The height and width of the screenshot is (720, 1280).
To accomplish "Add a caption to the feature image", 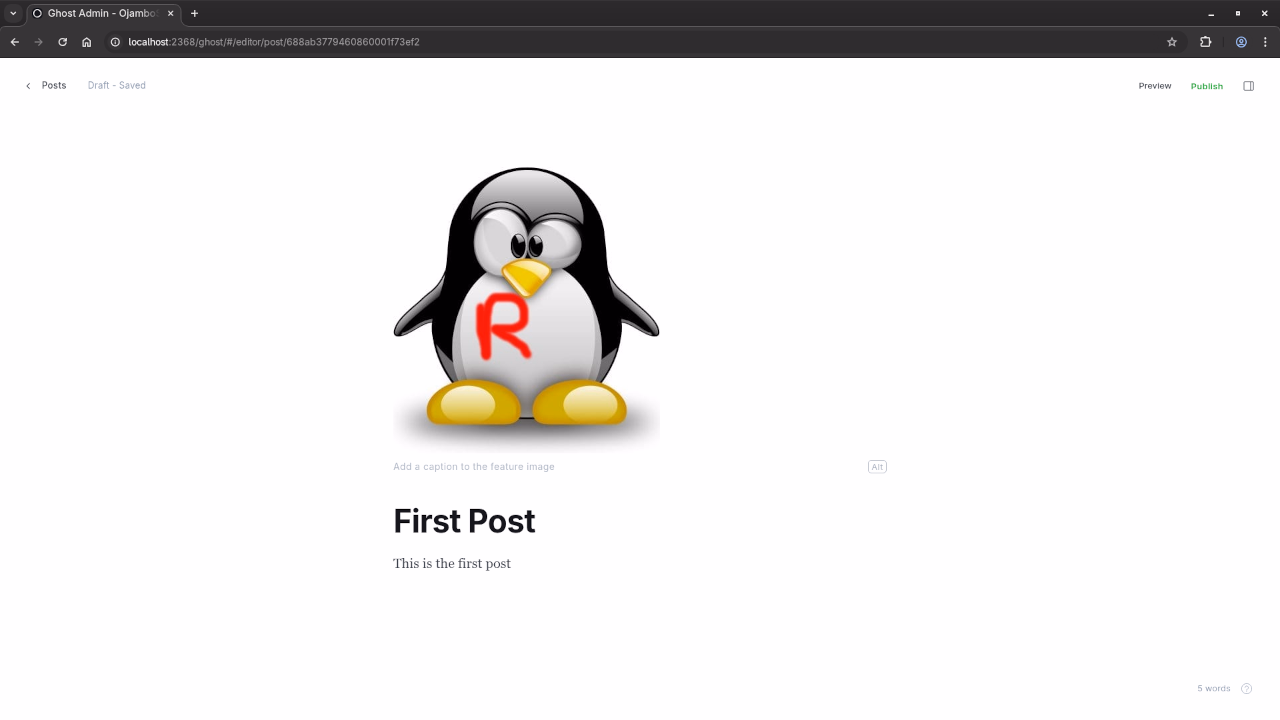I will [474, 467].
